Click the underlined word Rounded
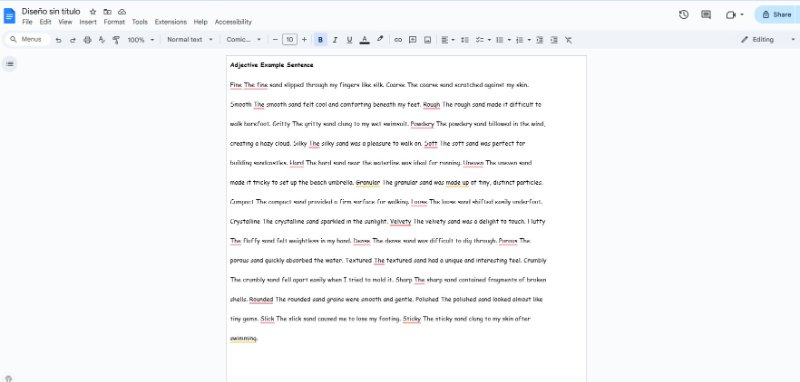Screen dimensions: 800x382 (261, 299)
